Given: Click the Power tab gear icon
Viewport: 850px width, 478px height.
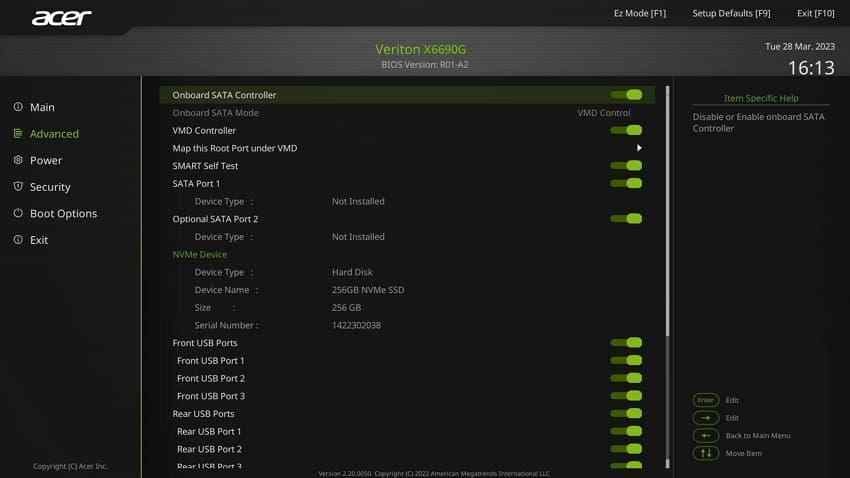Looking at the screenshot, I should [18, 160].
